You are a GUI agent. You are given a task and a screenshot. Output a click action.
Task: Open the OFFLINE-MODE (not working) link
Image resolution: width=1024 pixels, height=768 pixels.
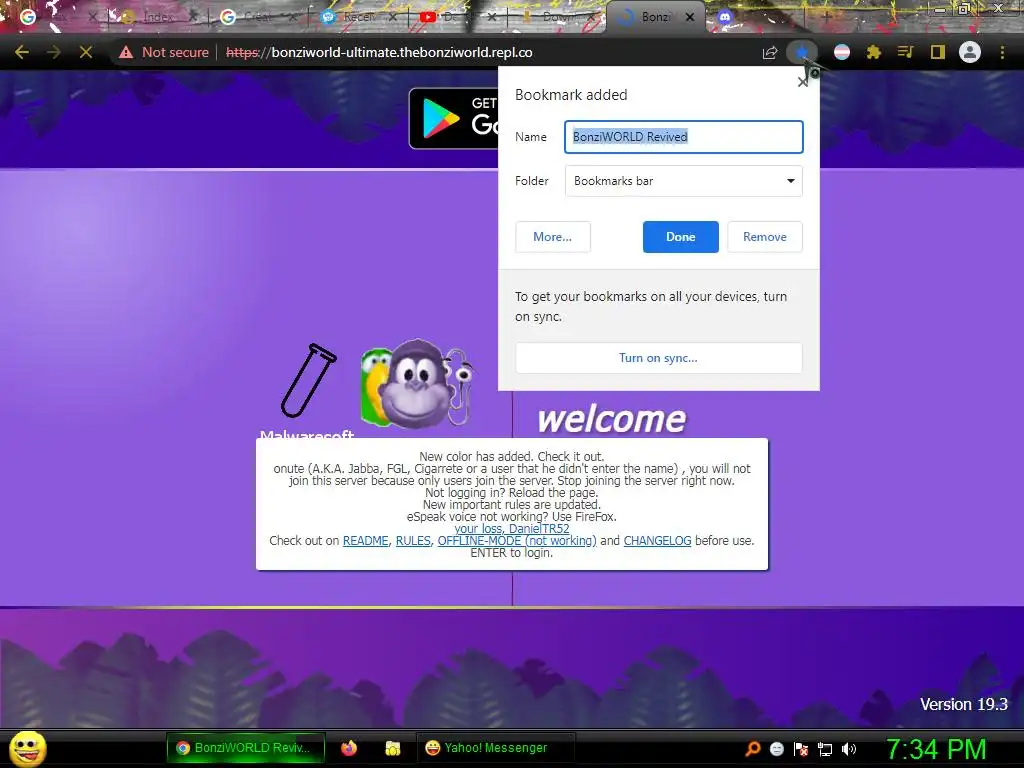pos(517,541)
